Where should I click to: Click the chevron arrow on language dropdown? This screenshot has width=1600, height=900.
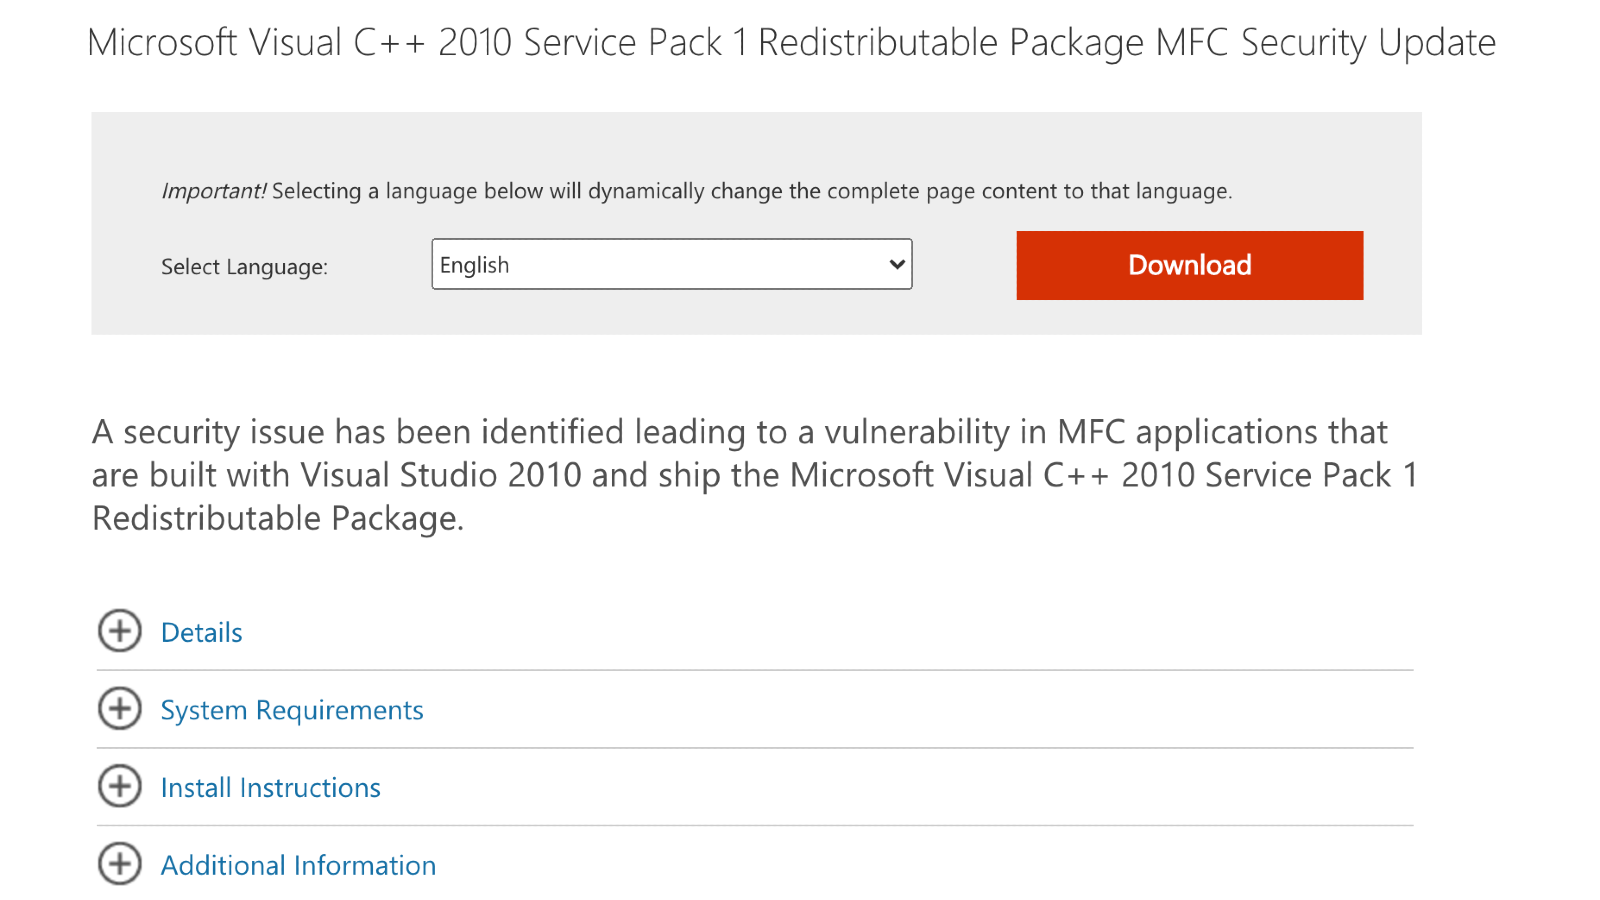pyautogui.click(x=897, y=264)
